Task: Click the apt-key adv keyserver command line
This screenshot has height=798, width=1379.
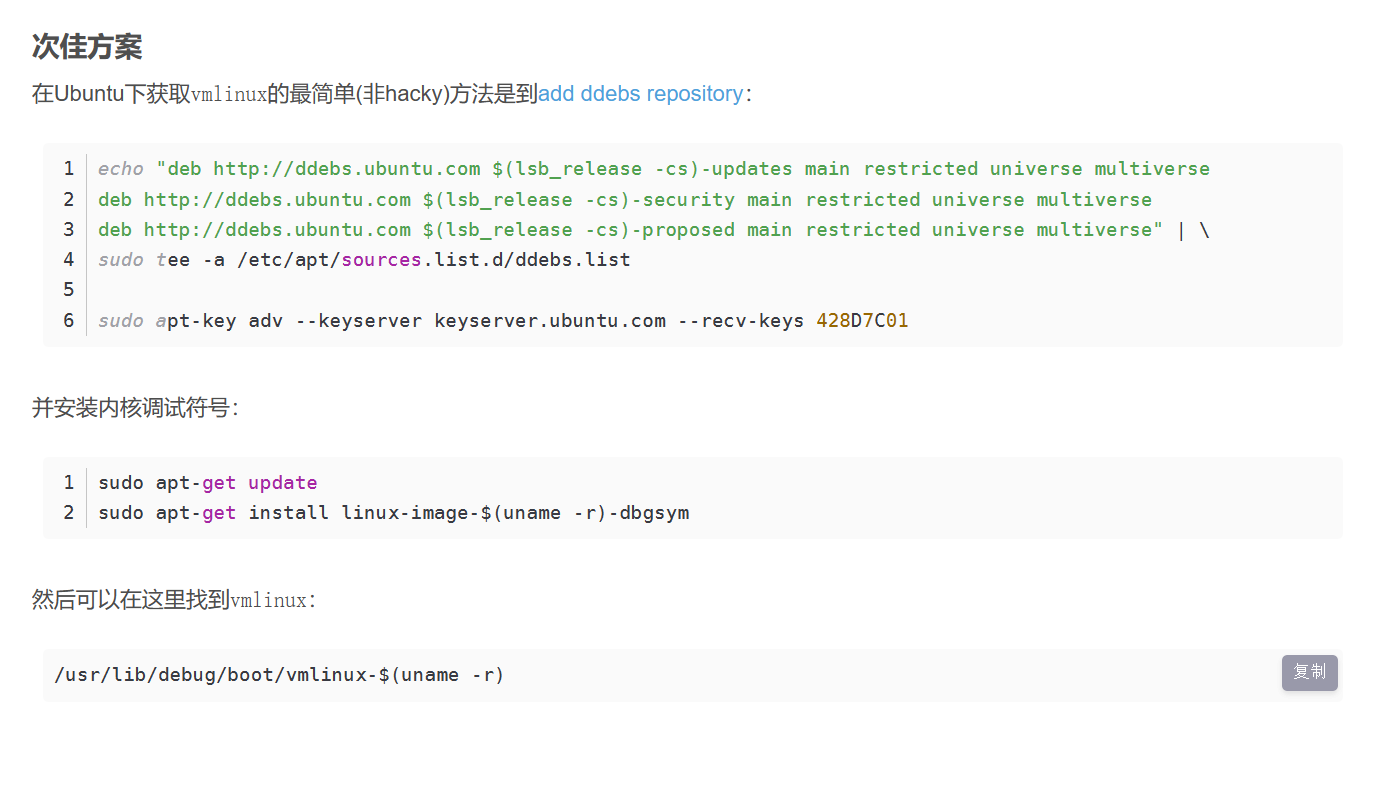Action: coord(503,321)
